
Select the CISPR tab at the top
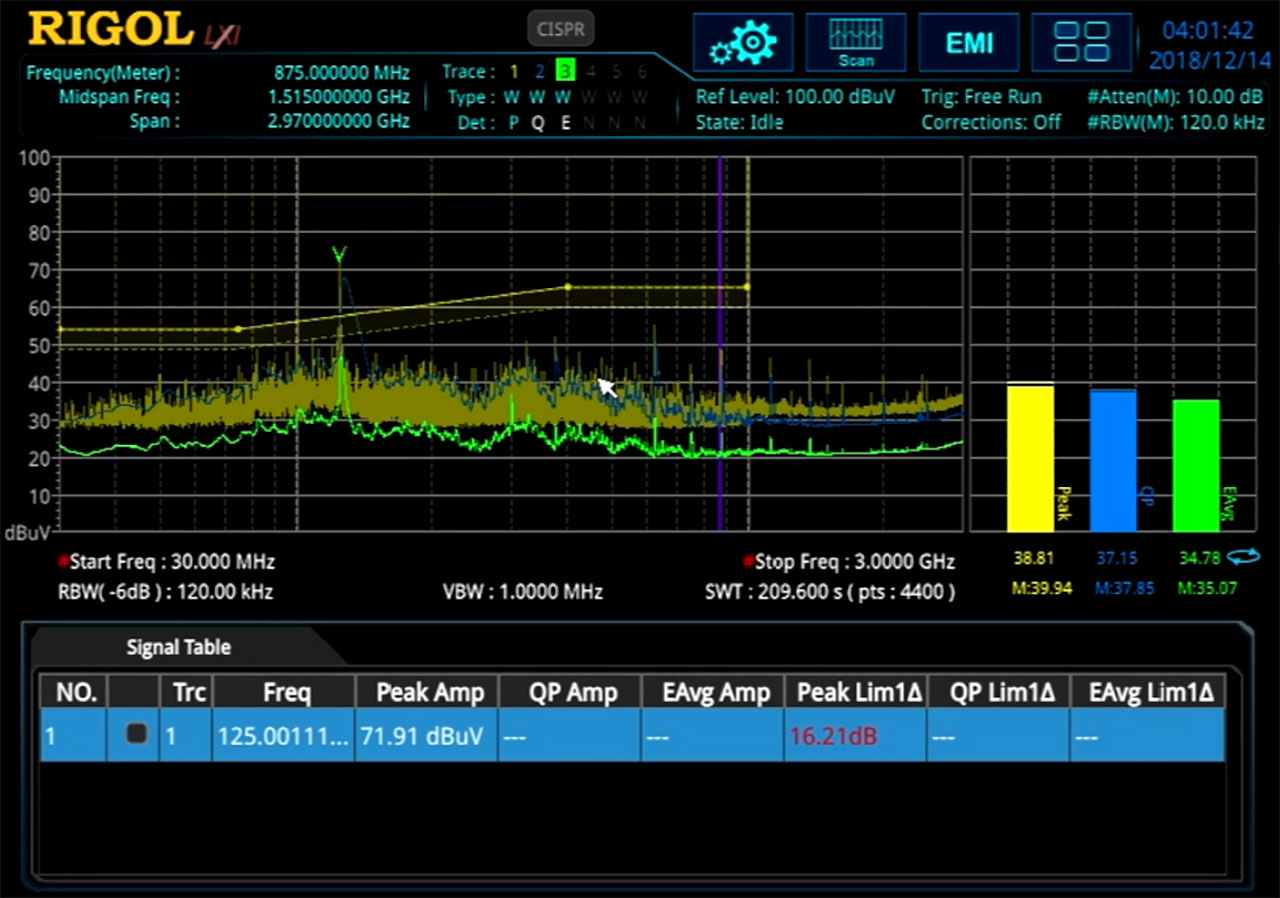click(x=560, y=29)
